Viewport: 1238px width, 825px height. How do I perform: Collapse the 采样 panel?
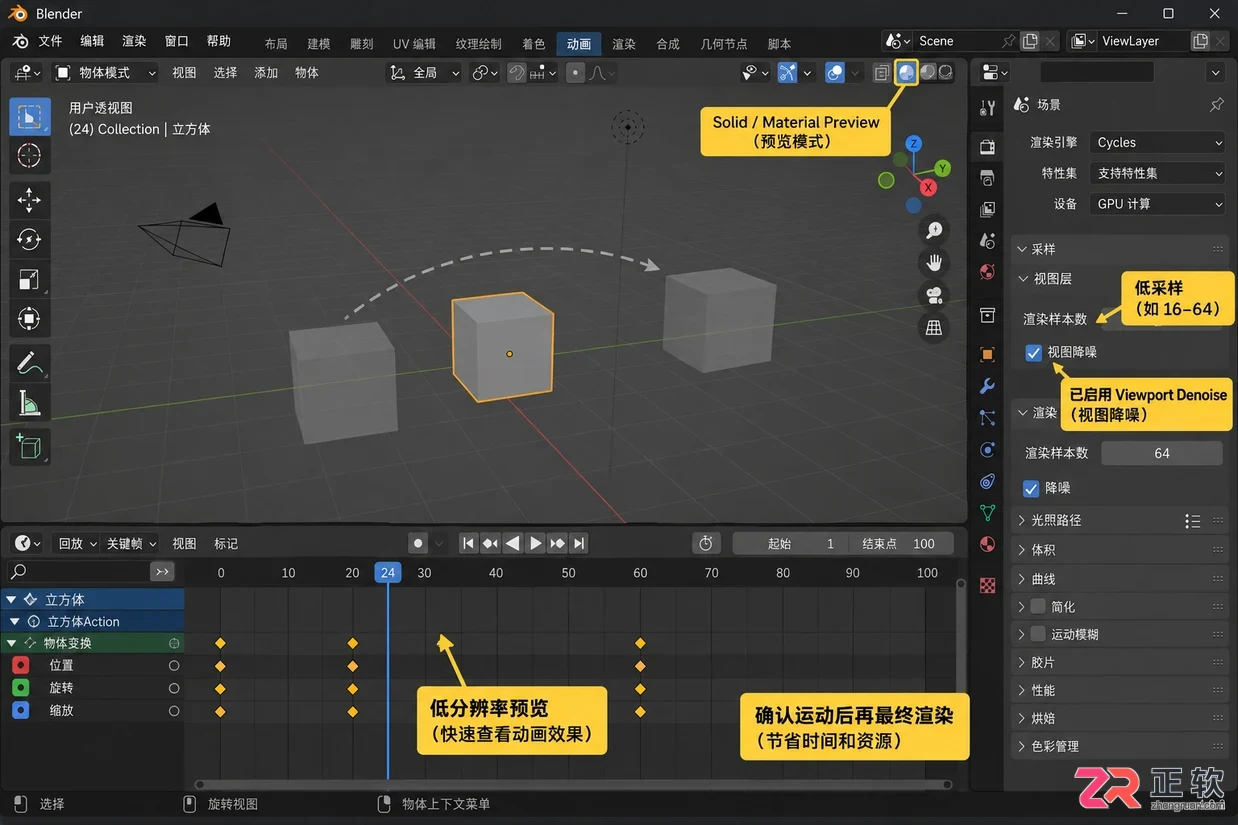point(1120,249)
